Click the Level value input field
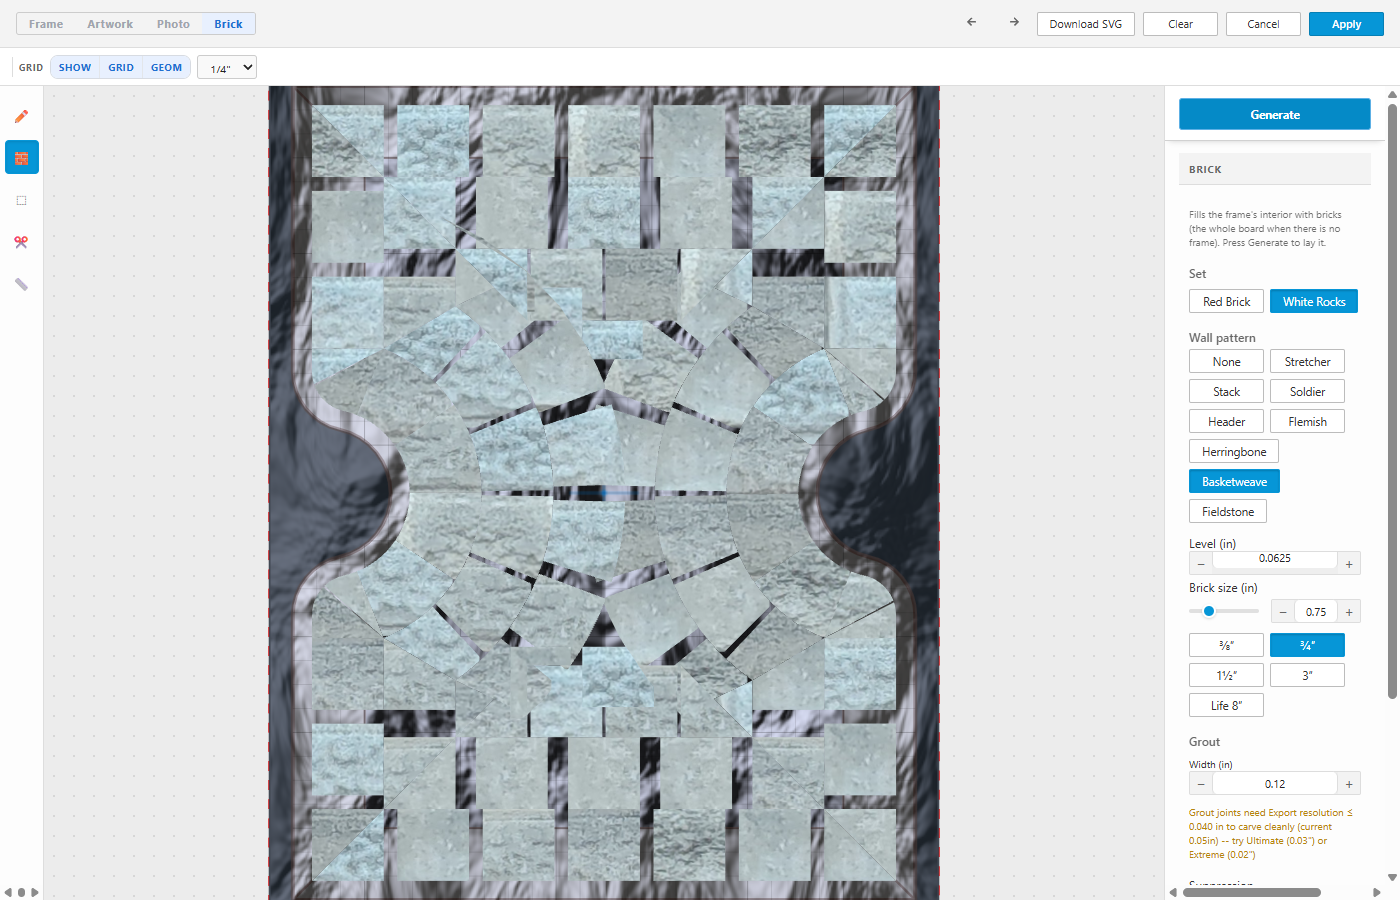1400x900 pixels. click(x=1275, y=559)
